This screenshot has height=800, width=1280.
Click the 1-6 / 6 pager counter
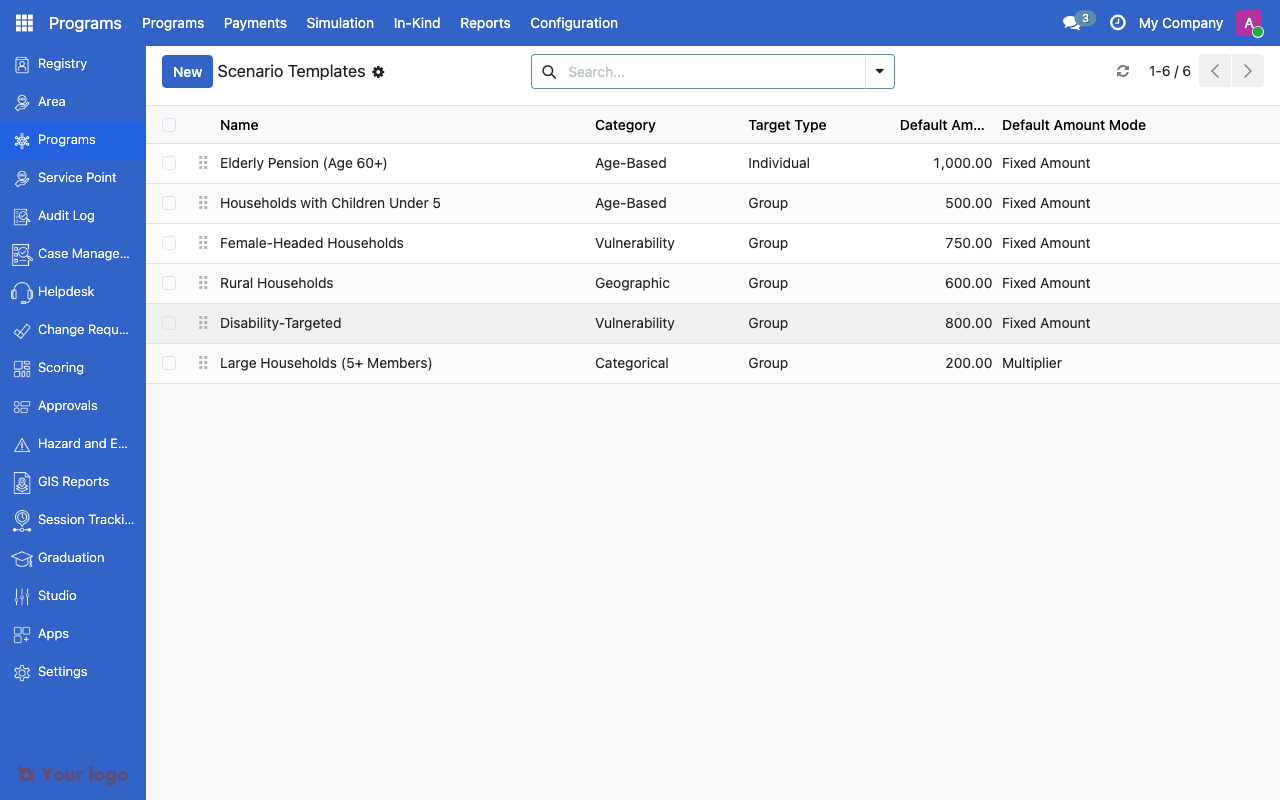tap(1170, 71)
